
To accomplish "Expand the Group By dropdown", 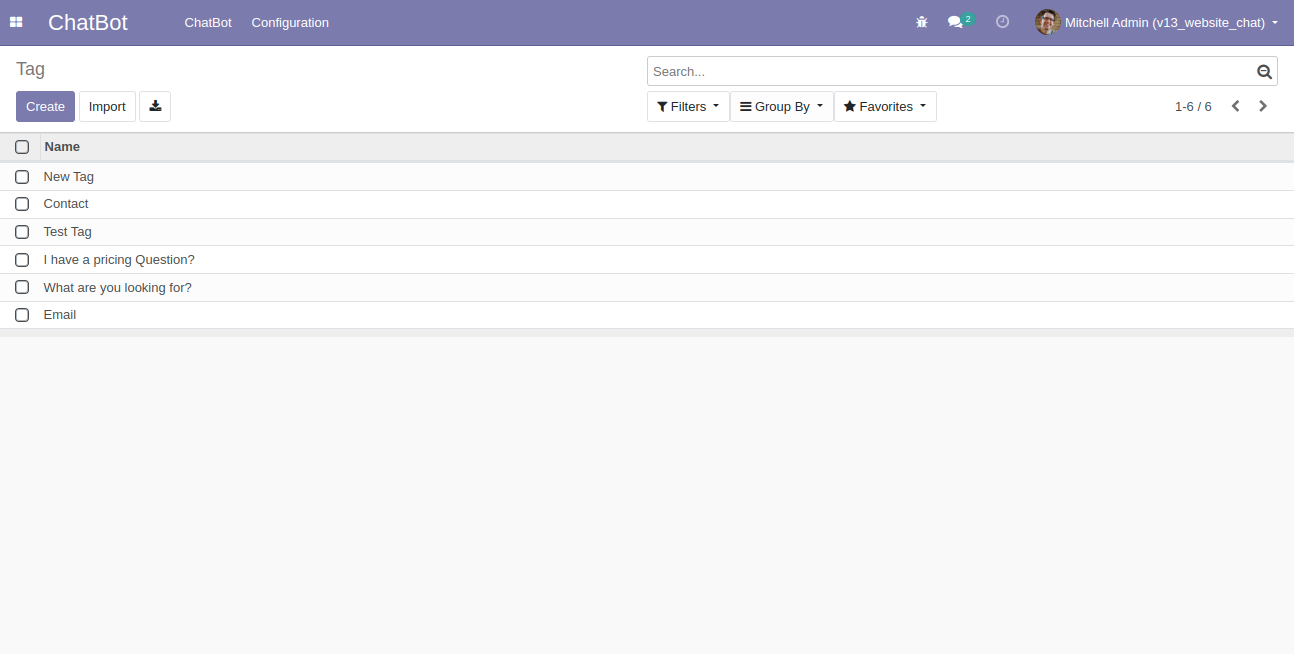I will (781, 106).
